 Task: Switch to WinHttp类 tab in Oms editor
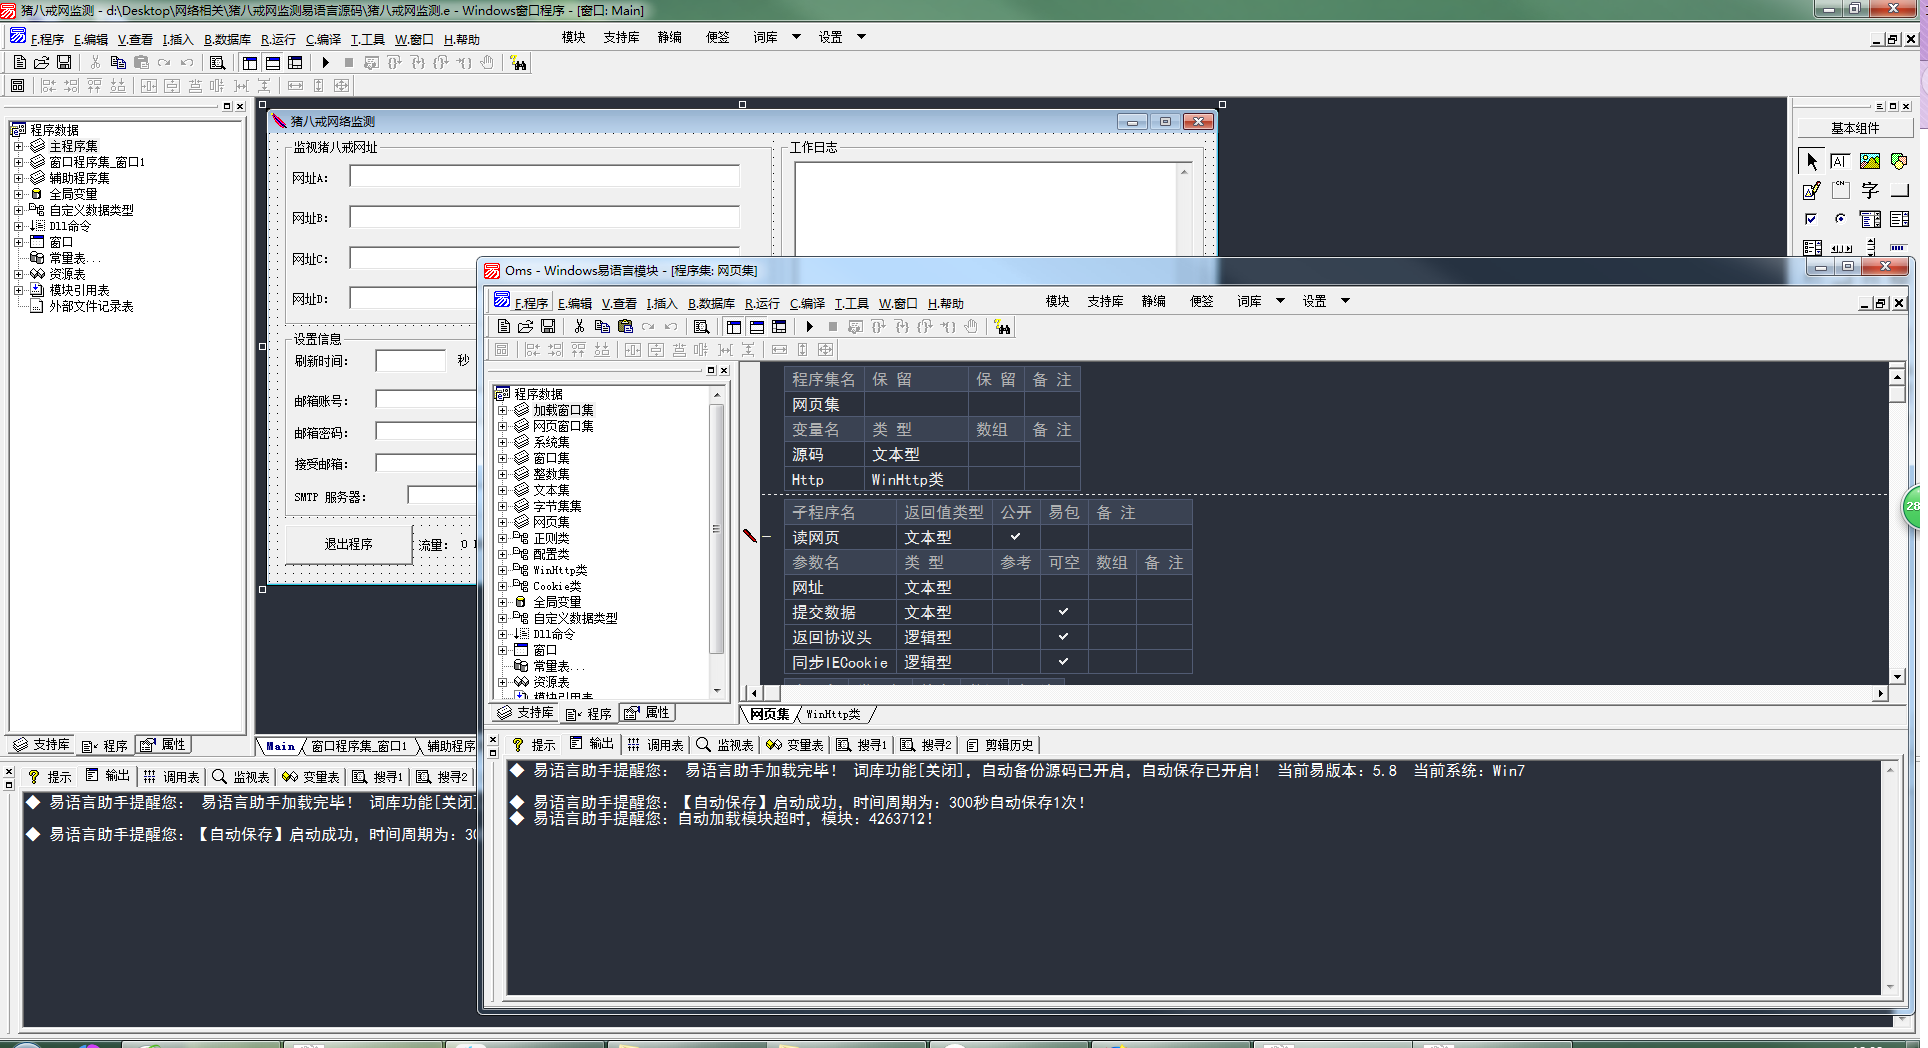pyautogui.click(x=833, y=714)
